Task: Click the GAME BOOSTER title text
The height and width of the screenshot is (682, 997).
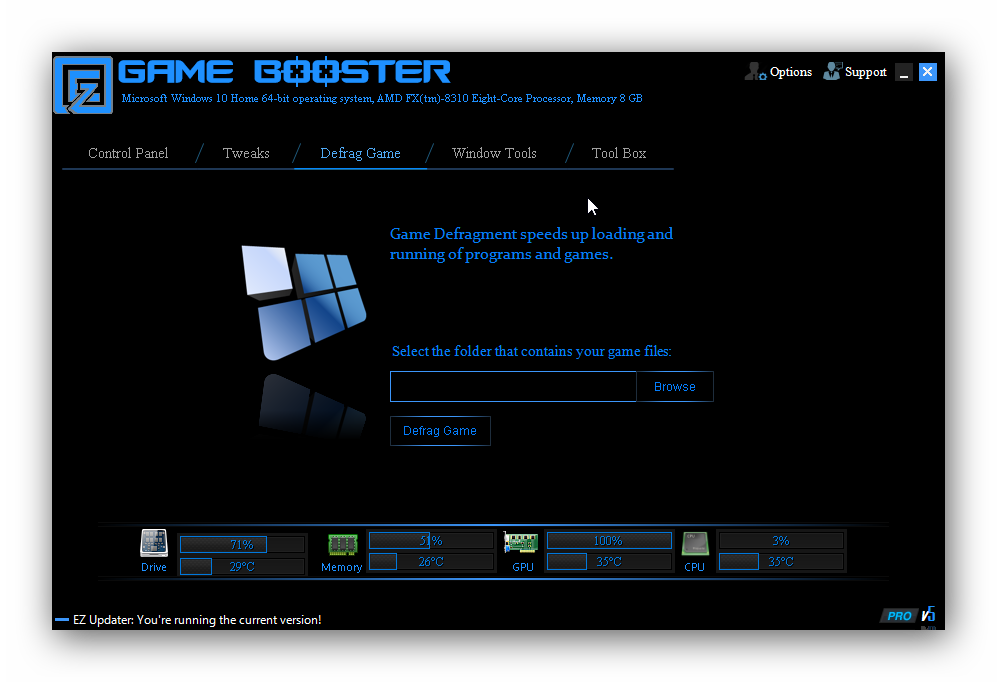Action: click(x=284, y=72)
